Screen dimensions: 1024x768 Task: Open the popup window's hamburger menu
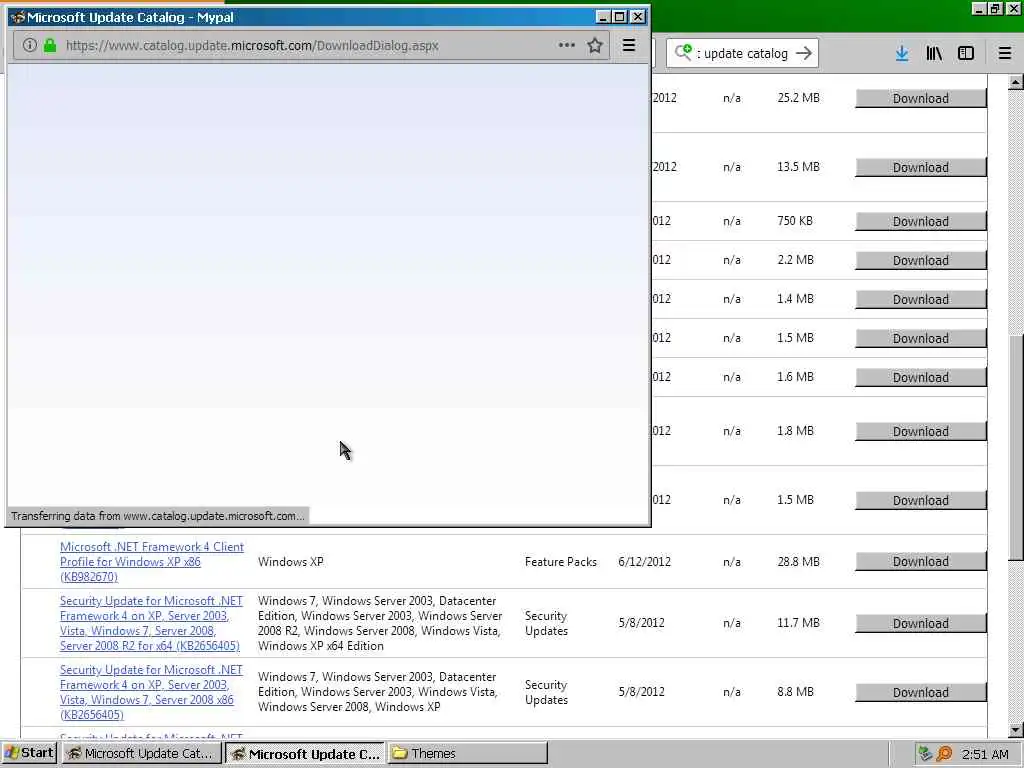(628, 45)
